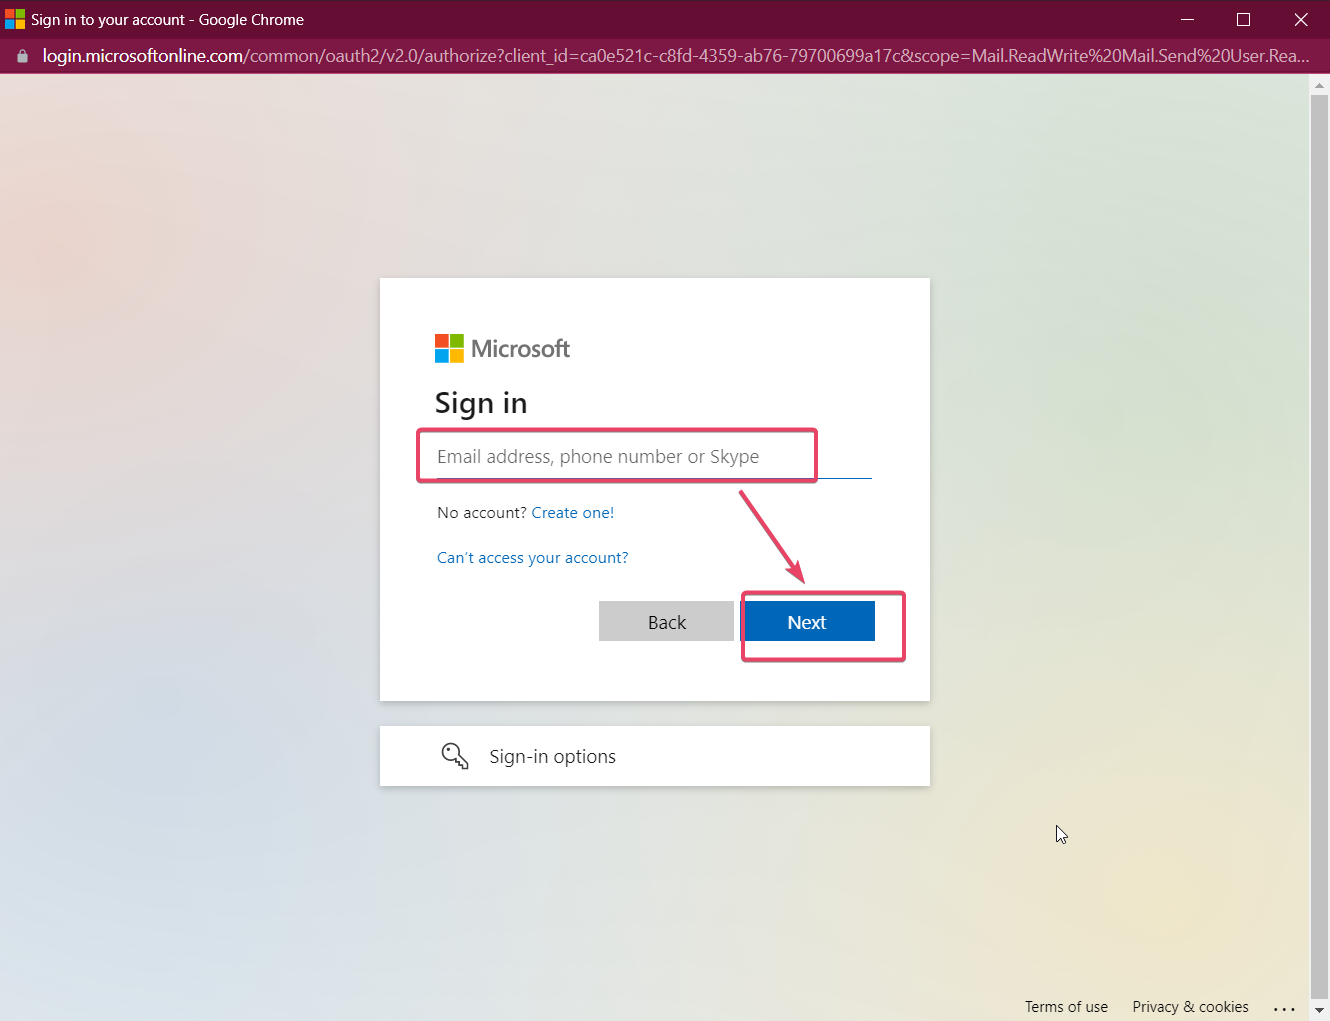This screenshot has height=1021, width=1330.
Task: Click the Microsoft favicon in the title bar
Action: coord(15,19)
